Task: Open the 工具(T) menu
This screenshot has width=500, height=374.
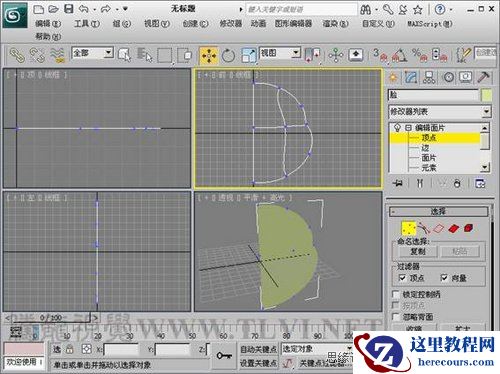Action: point(87,23)
